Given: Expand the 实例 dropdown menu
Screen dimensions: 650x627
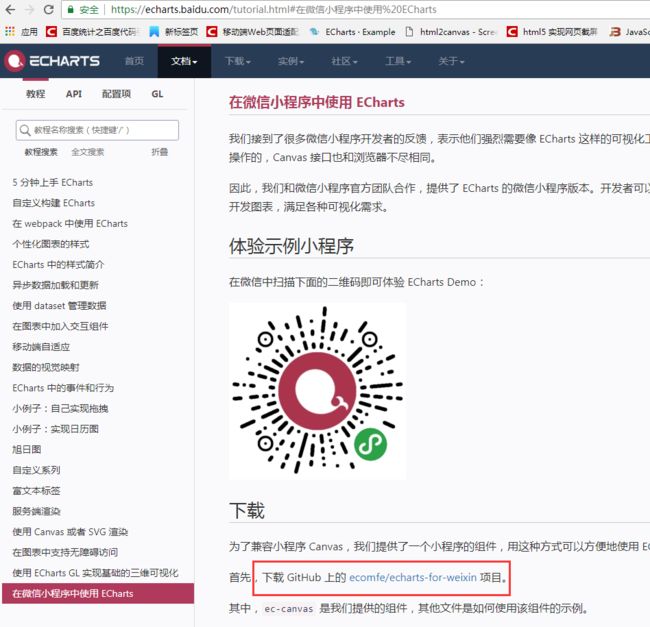Looking at the screenshot, I should 291,61.
